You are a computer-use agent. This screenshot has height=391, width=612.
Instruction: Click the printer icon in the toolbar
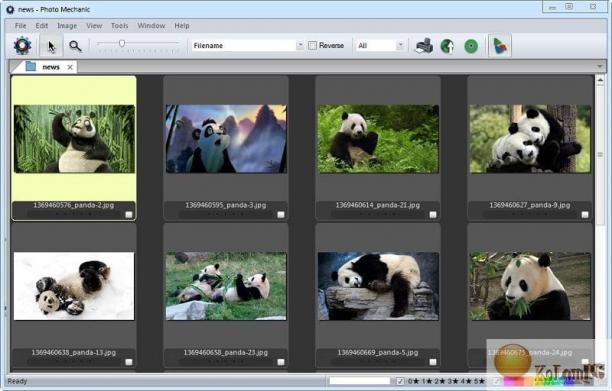[x=424, y=46]
